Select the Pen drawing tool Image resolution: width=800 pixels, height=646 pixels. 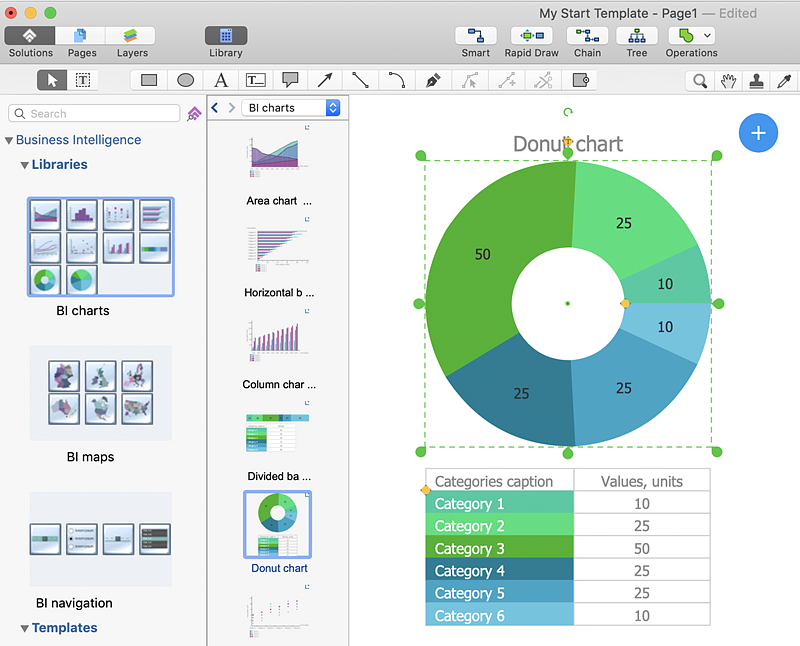click(x=433, y=80)
